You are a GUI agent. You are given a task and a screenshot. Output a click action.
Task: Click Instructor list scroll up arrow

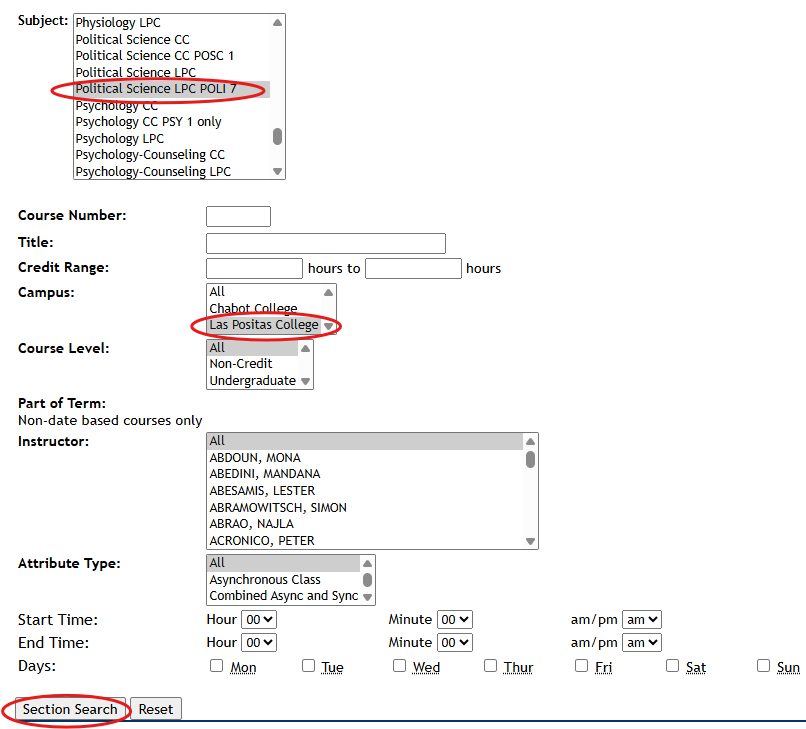530,441
